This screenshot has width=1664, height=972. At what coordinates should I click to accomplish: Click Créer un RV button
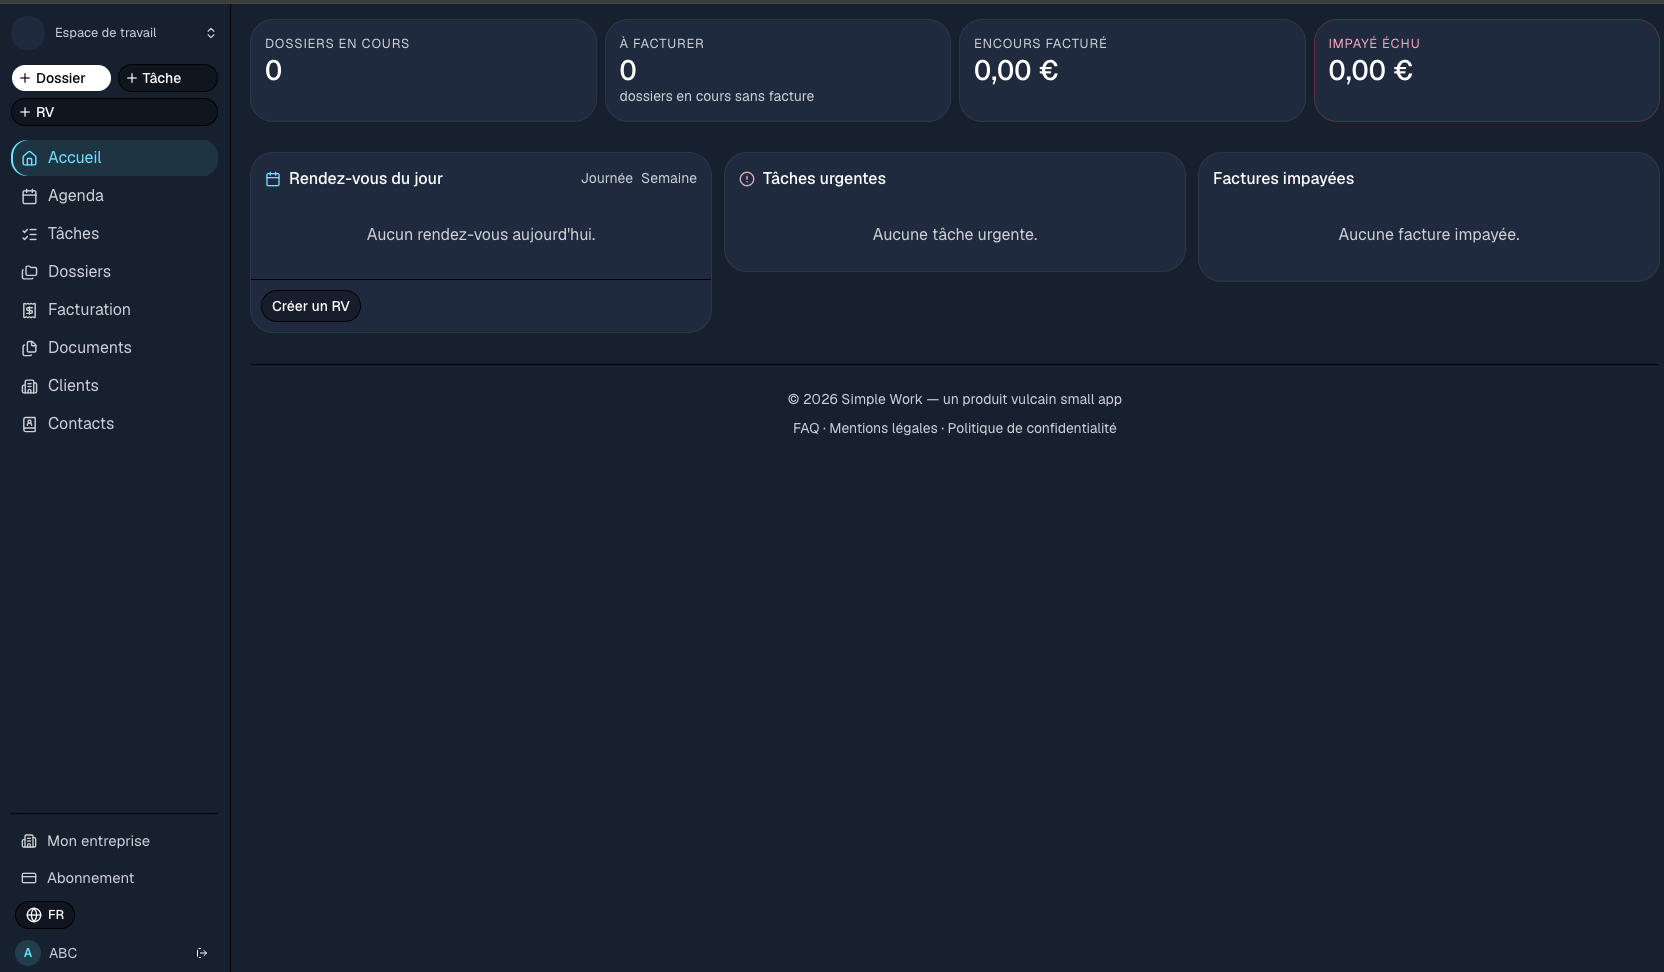[x=311, y=306]
